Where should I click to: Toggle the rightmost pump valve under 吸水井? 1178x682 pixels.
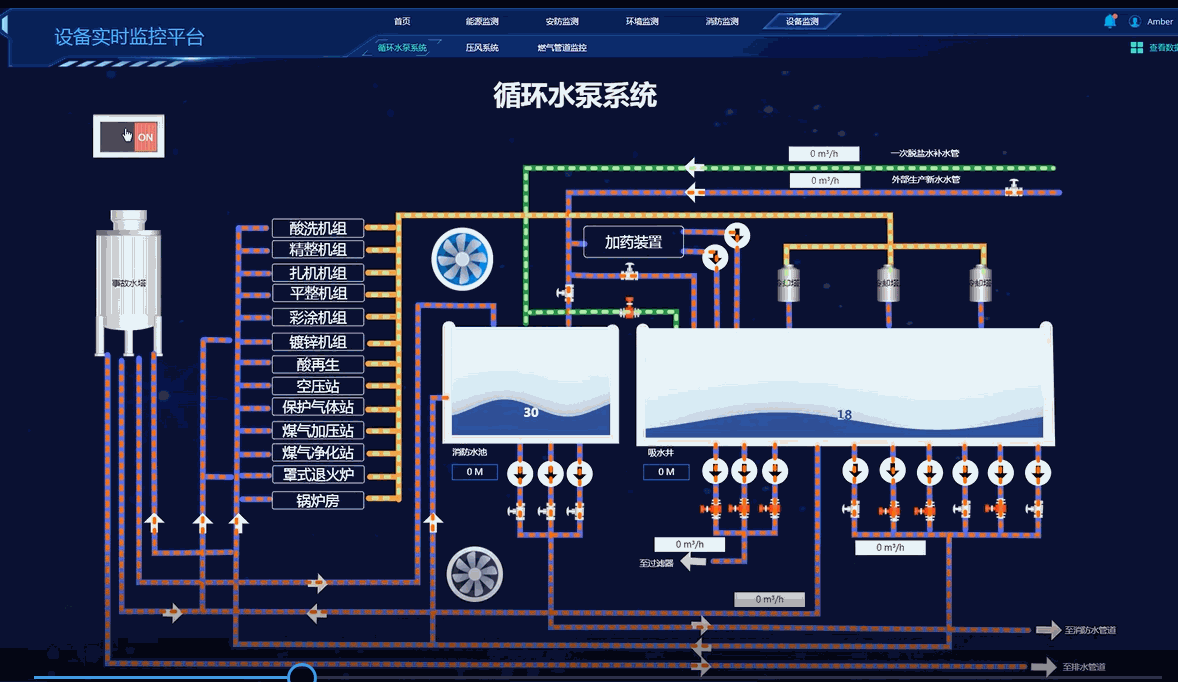tap(1040, 510)
